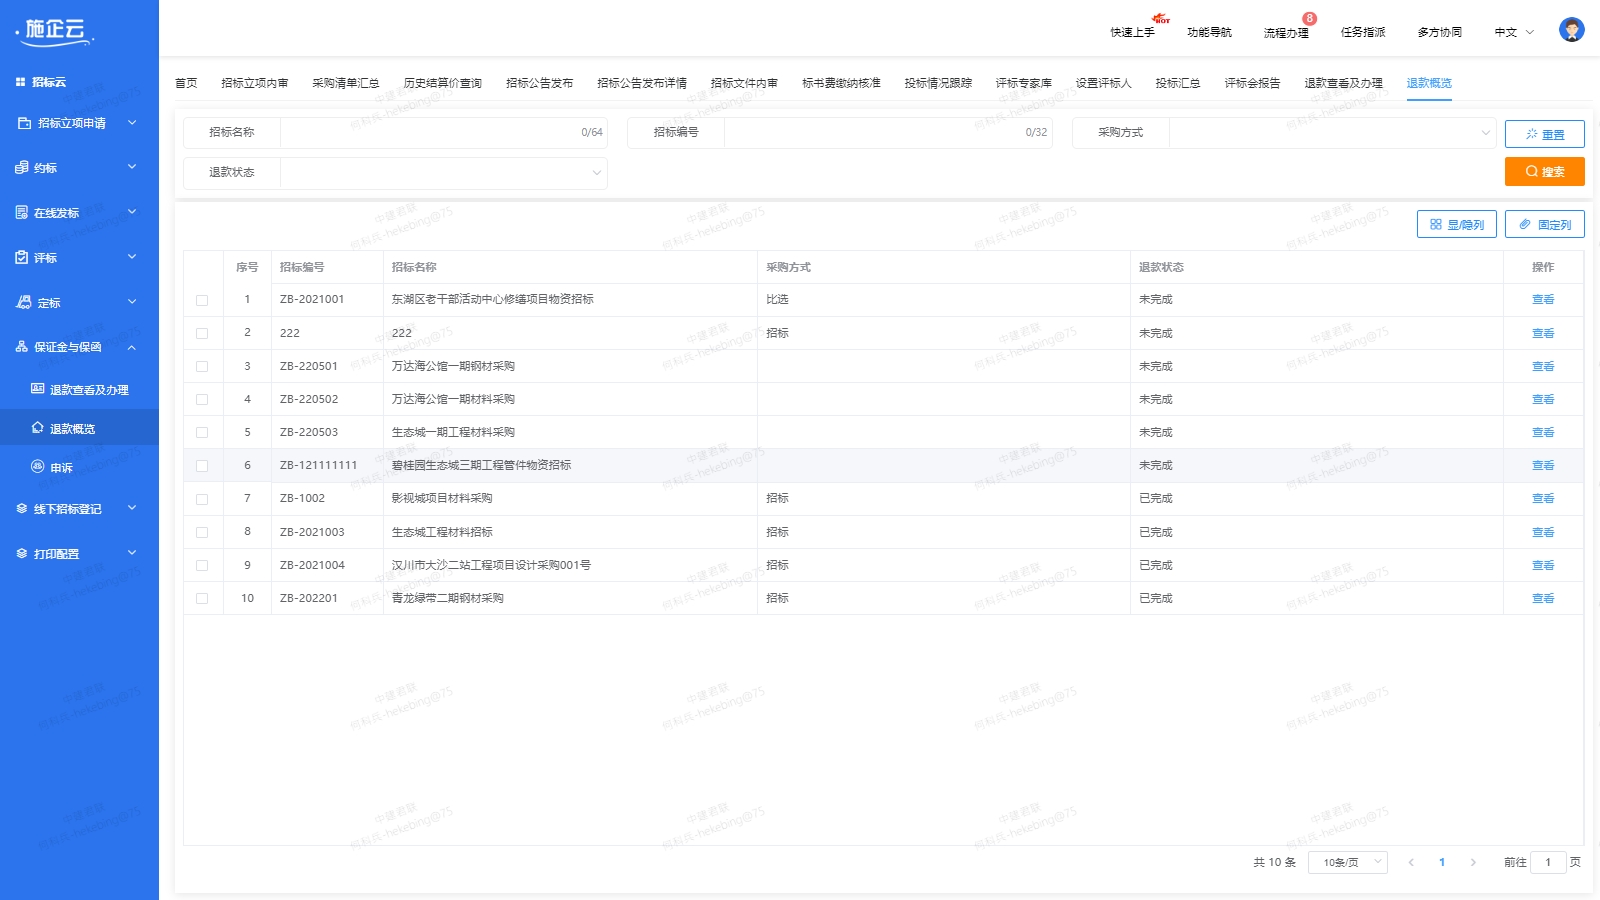This screenshot has width=1600, height=900.
Task: Switch to the 投标汇总 tab
Action: click(x=1177, y=83)
